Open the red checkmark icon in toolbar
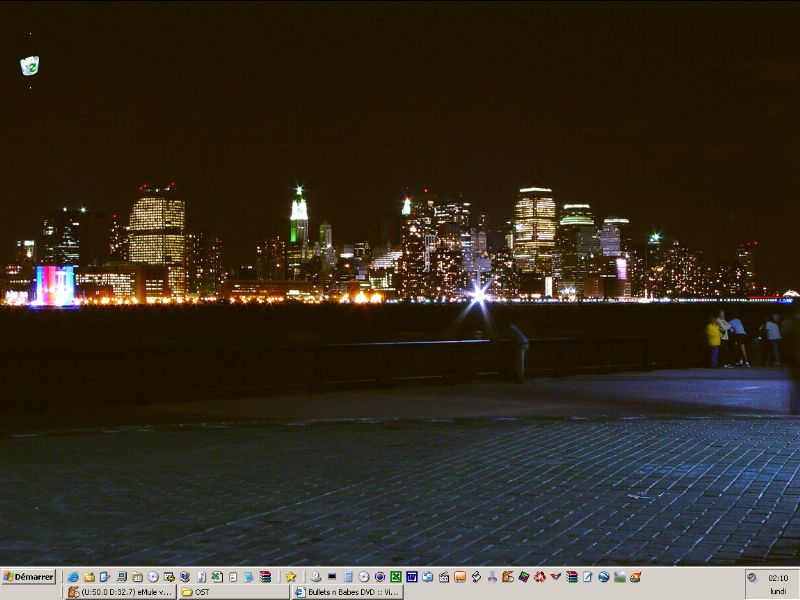Image resolution: width=800 pixels, height=600 pixels. [x=556, y=577]
